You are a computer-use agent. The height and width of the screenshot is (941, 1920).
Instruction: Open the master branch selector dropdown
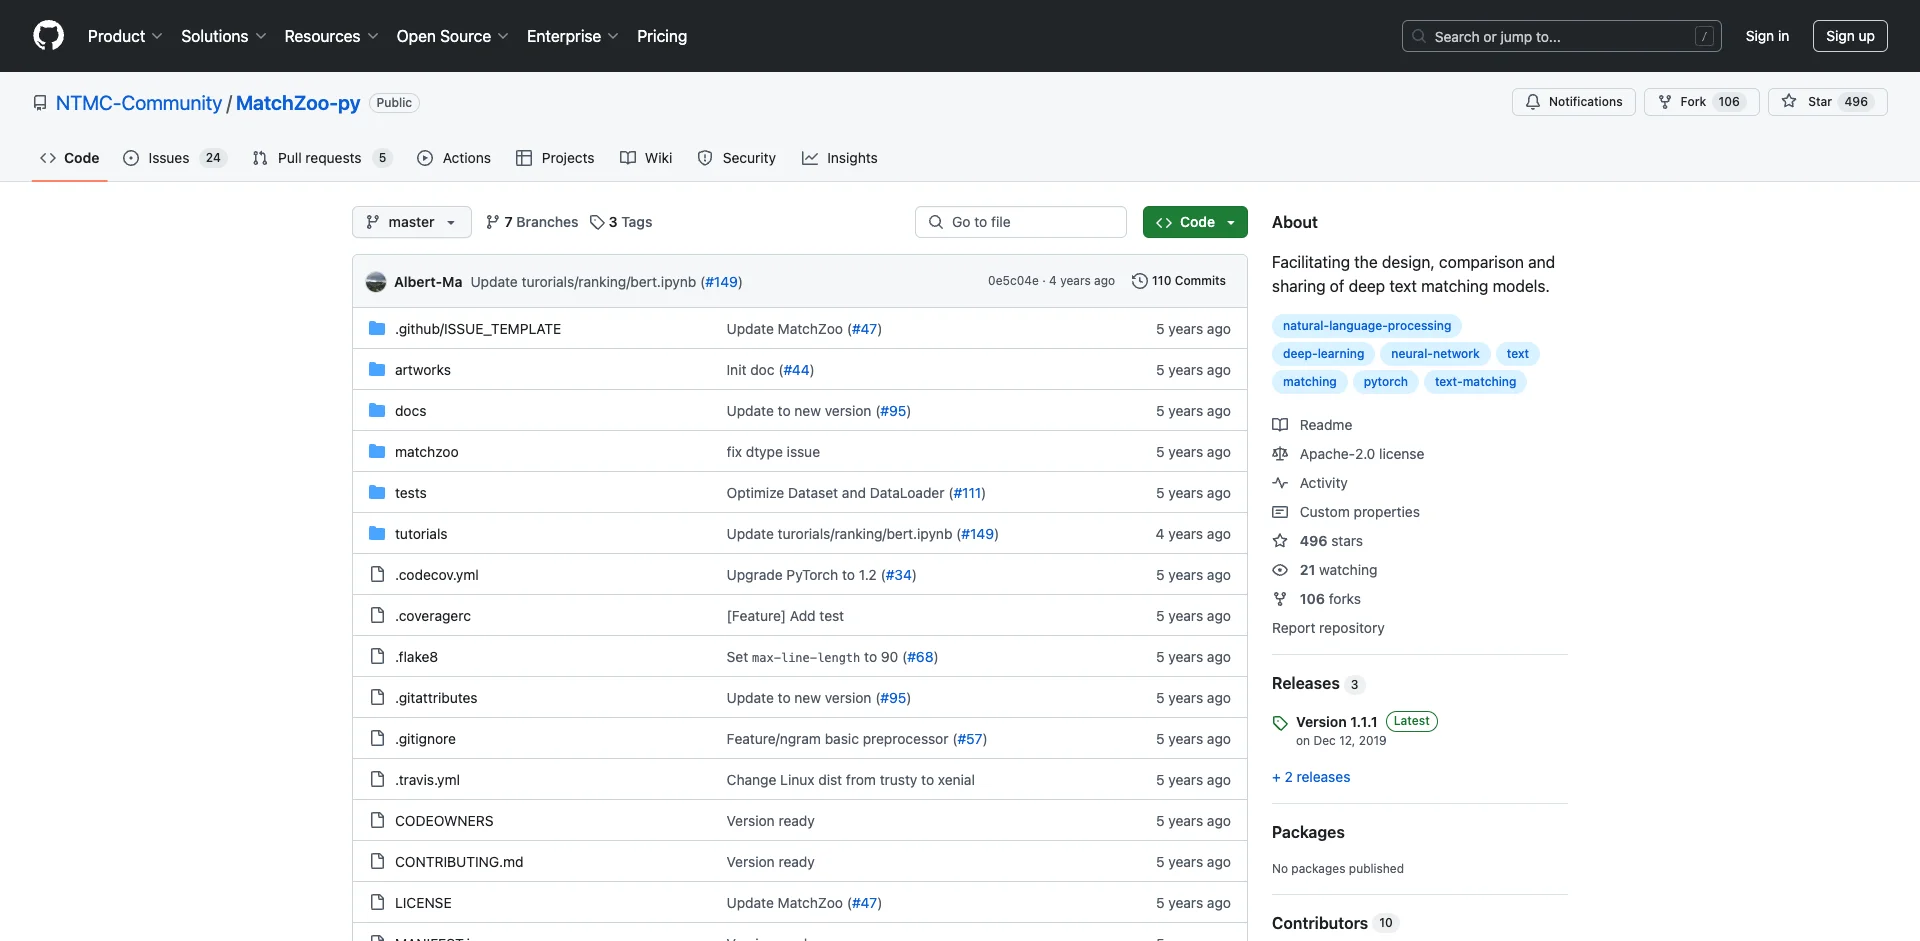pos(412,222)
